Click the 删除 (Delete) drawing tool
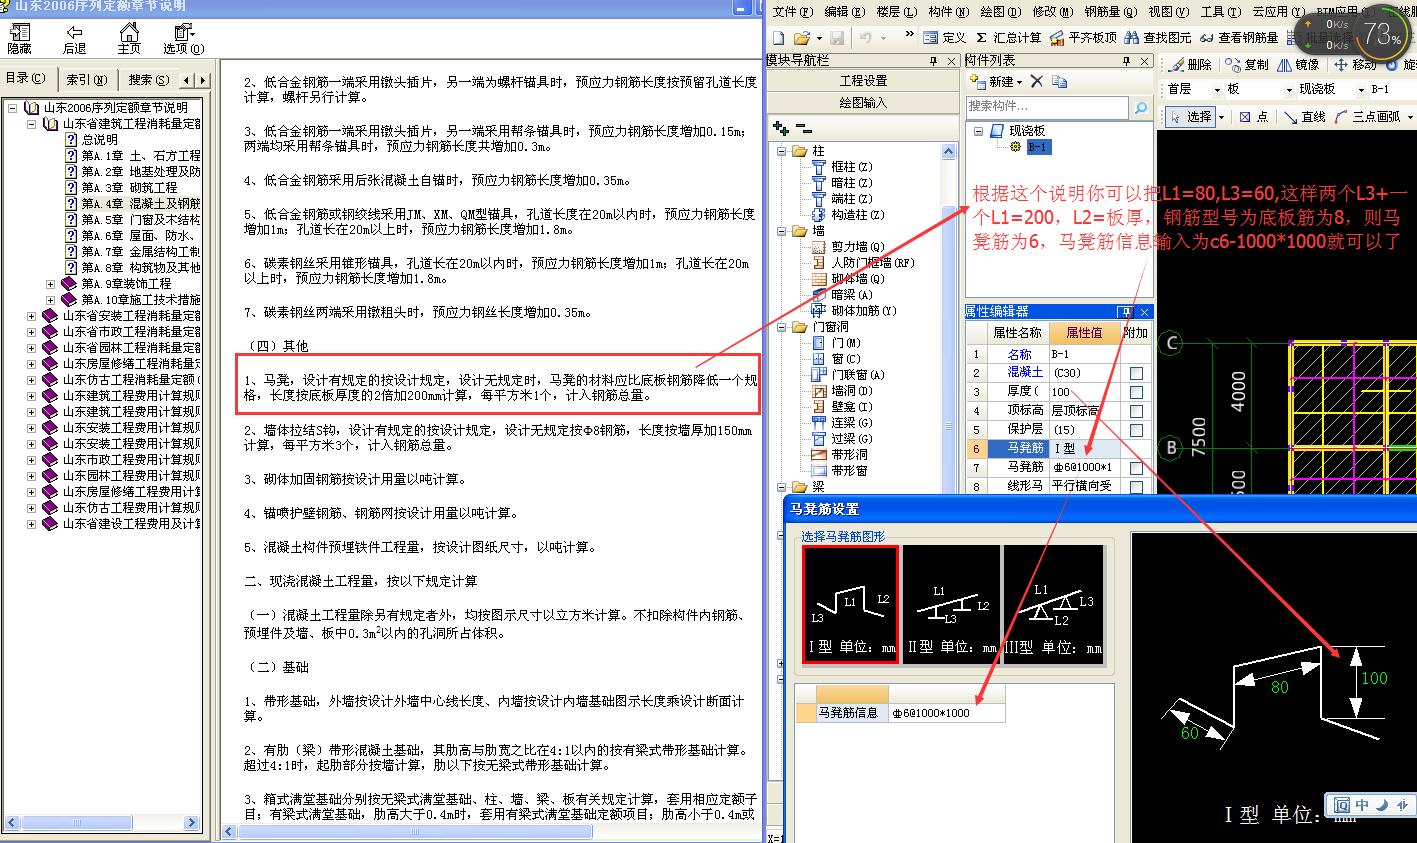This screenshot has width=1417, height=843. pos(1190,64)
